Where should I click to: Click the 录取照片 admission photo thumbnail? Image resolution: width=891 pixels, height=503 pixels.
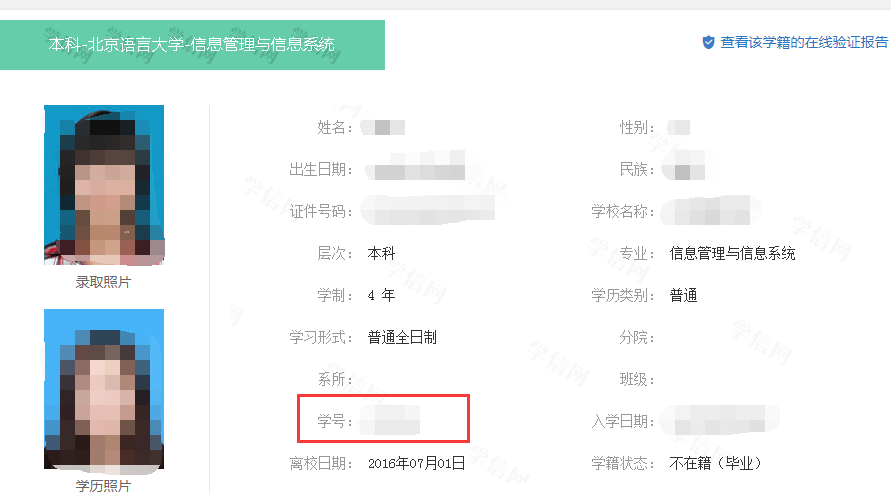(x=104, y=185)
